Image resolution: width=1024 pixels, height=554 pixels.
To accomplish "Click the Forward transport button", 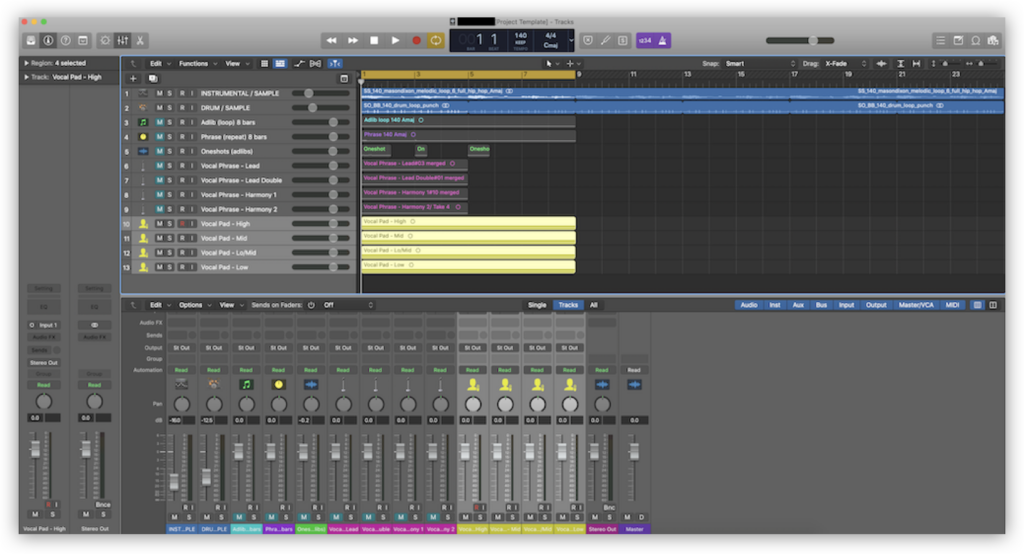I will [x=353, y=41].
